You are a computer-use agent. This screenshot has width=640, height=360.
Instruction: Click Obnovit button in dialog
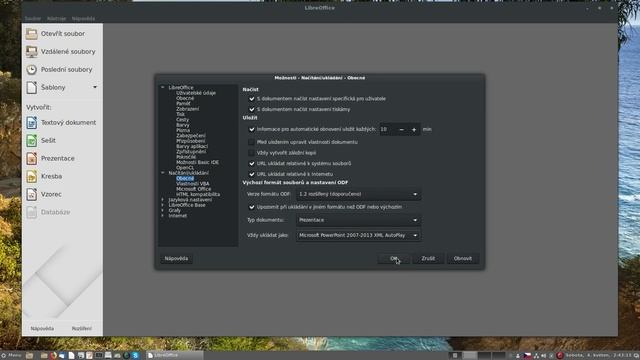(462, 258)
